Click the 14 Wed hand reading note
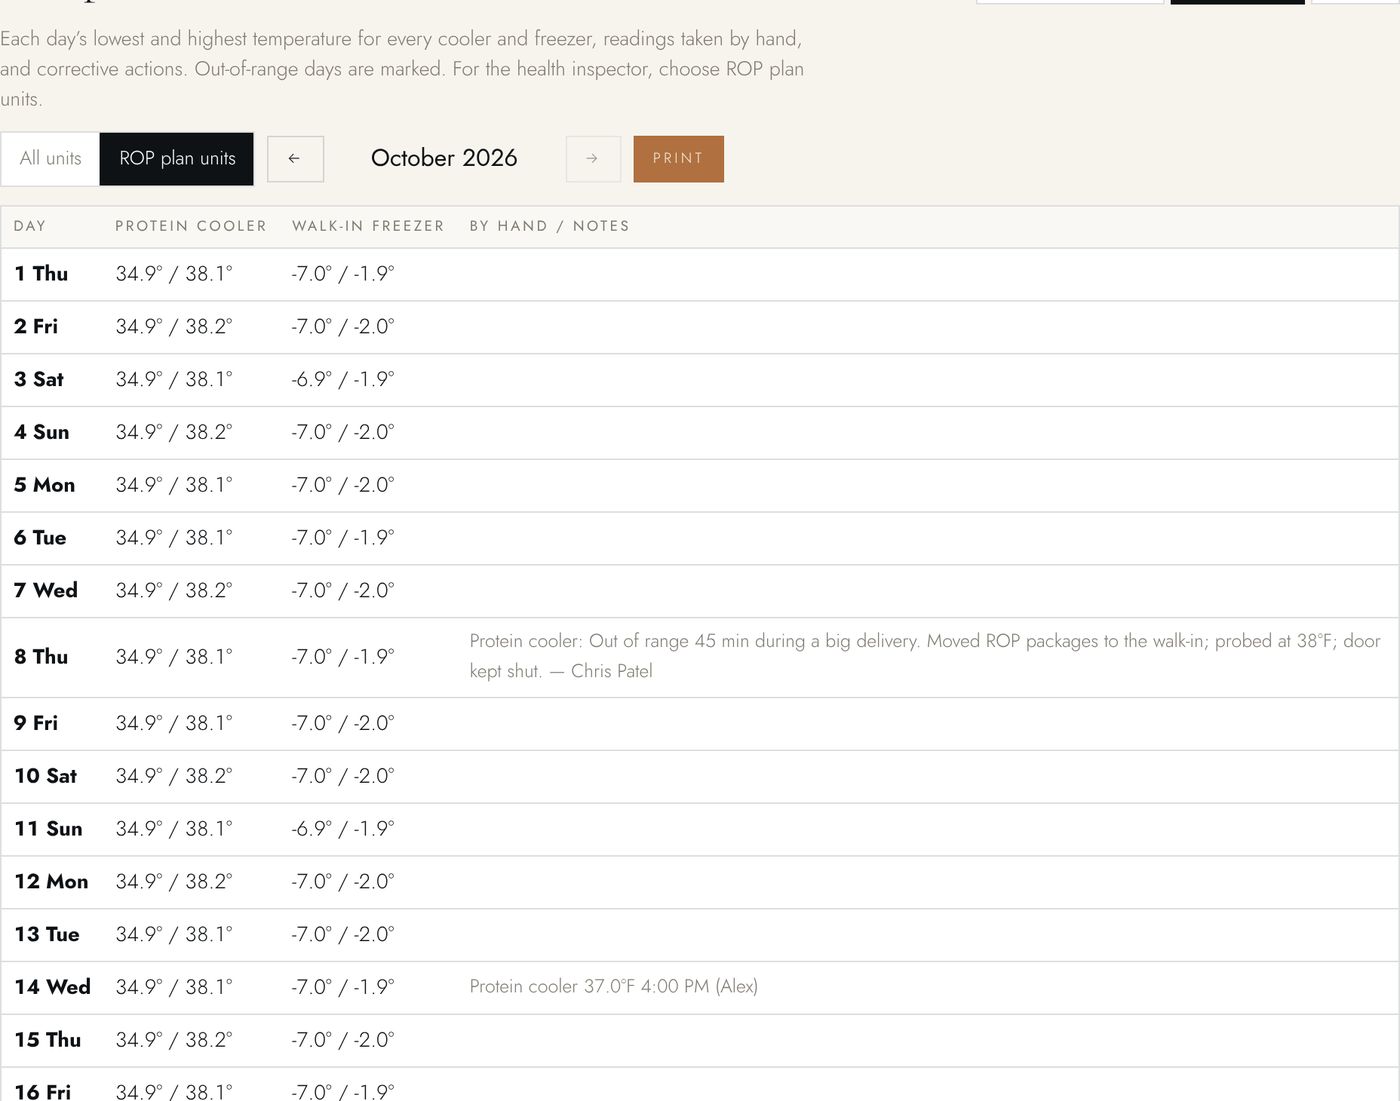This screenshot has height=1101, width=1400. pos(614,987)
